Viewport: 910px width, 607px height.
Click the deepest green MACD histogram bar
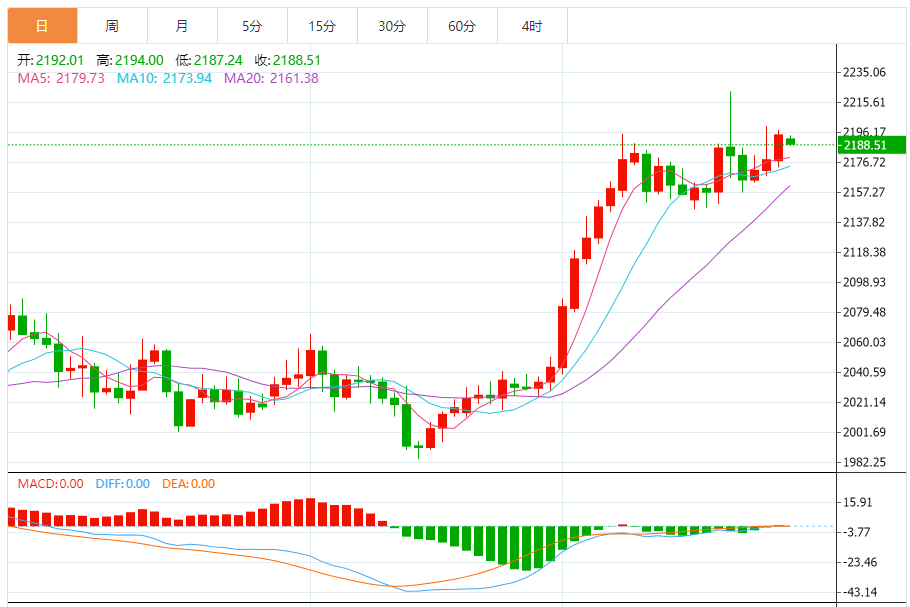point(526,548)
